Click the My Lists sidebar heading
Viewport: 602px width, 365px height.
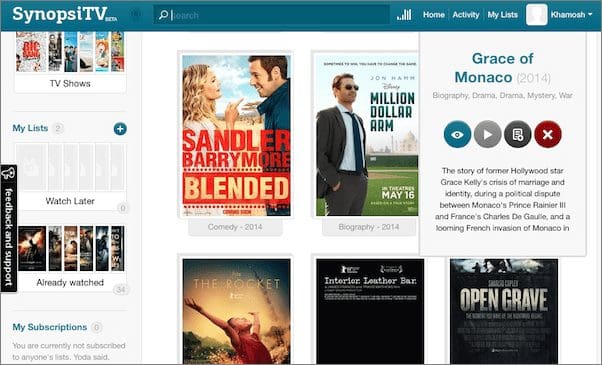click(x=30, y=128)
